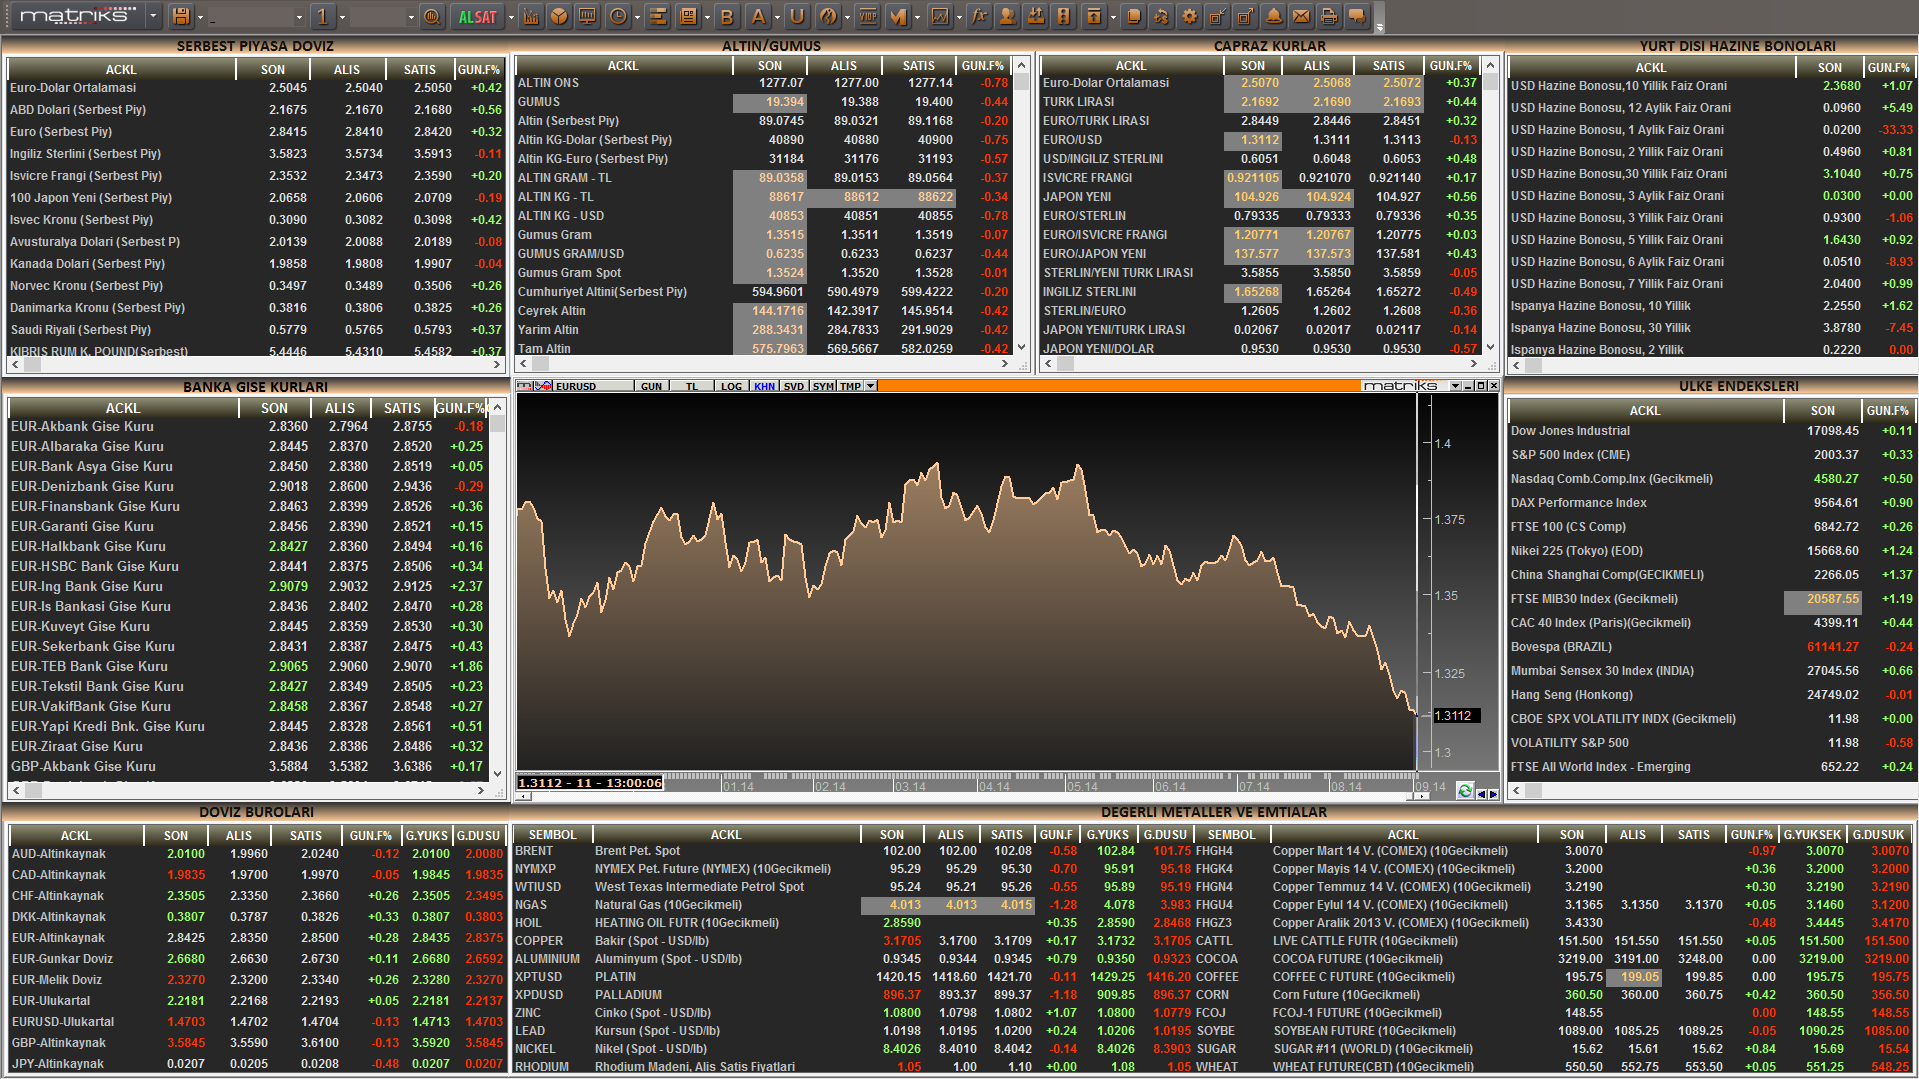The height and width of the screenshot is (1079, 1919).
Task: Open dropdown arrow after TMP on chart
Action: click(x=871, y=387)
